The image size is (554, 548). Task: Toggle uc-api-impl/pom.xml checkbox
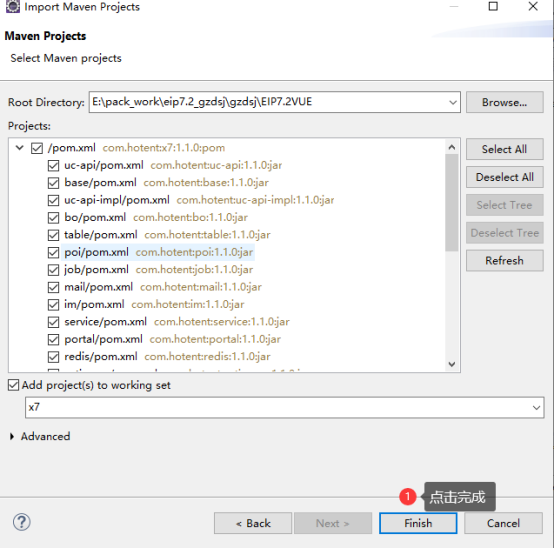click(53, 200)
